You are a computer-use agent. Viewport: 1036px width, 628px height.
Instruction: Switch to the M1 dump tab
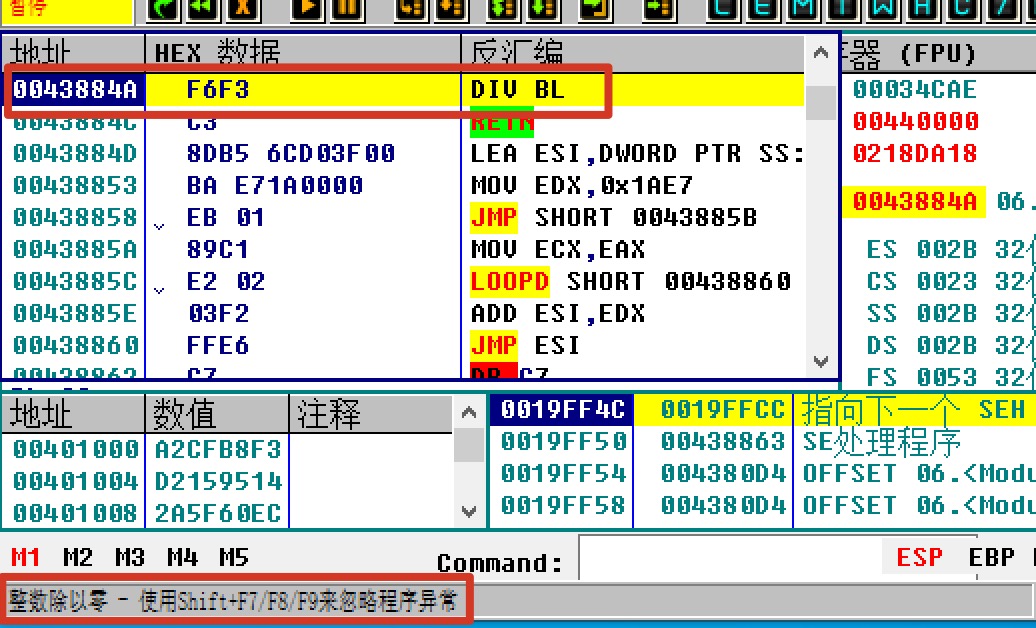point(26,557)
